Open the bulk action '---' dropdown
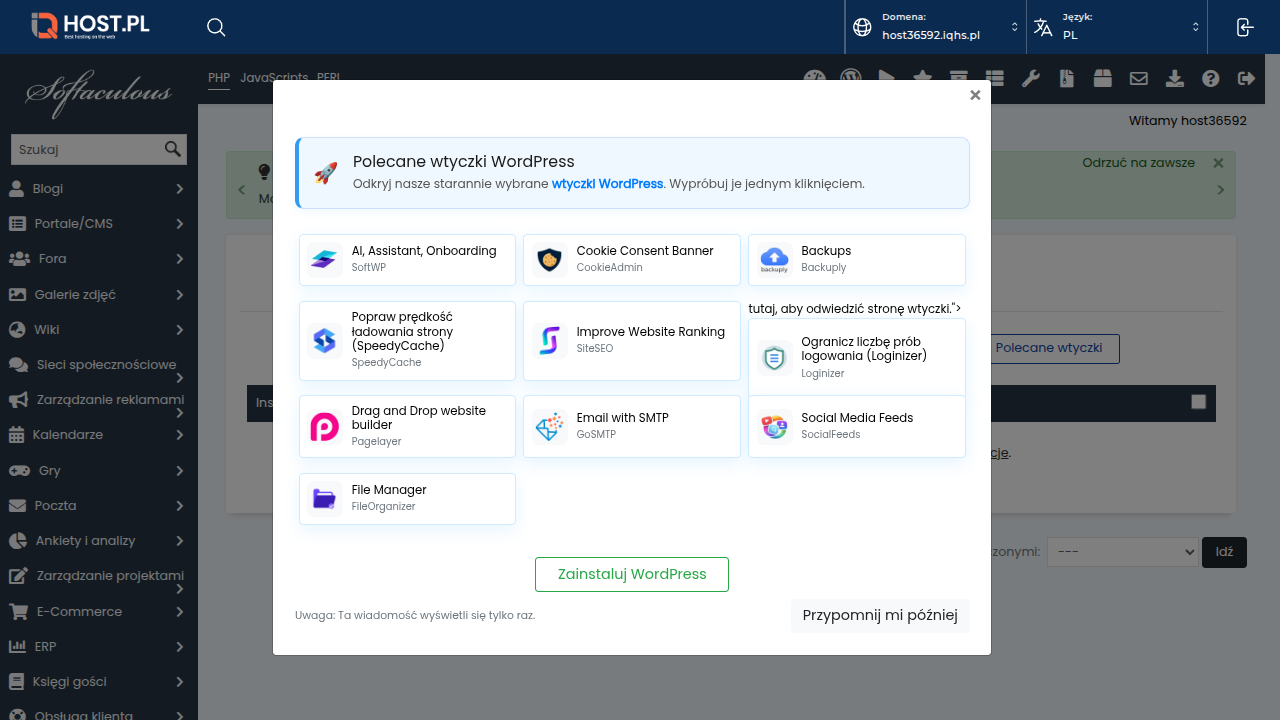Image resolution: width=1280 pixels, height=720 pixels. coord(1122,552)
